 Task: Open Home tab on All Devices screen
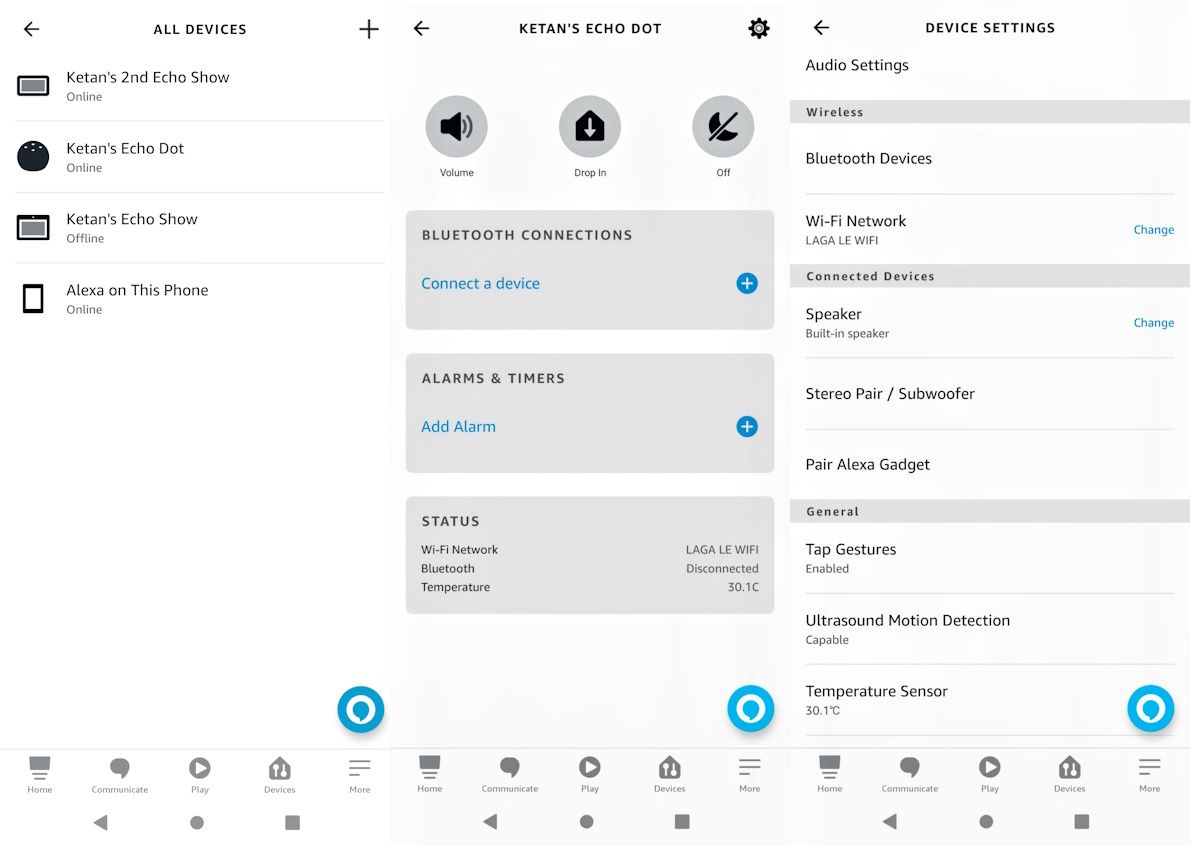40,775
